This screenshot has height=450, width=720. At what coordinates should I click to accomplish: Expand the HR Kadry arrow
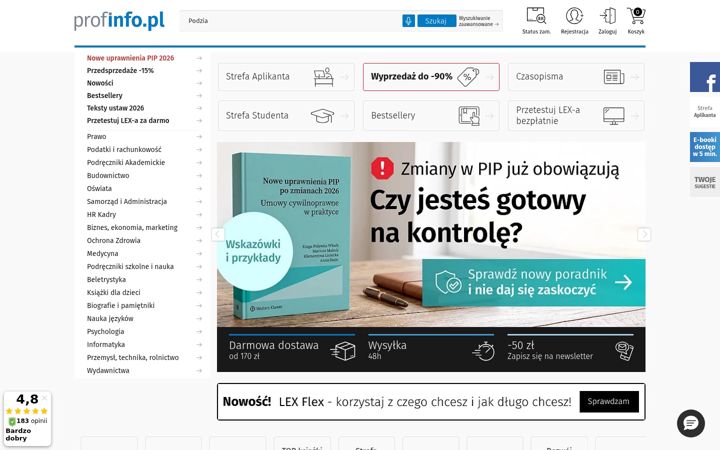(199, 214)
